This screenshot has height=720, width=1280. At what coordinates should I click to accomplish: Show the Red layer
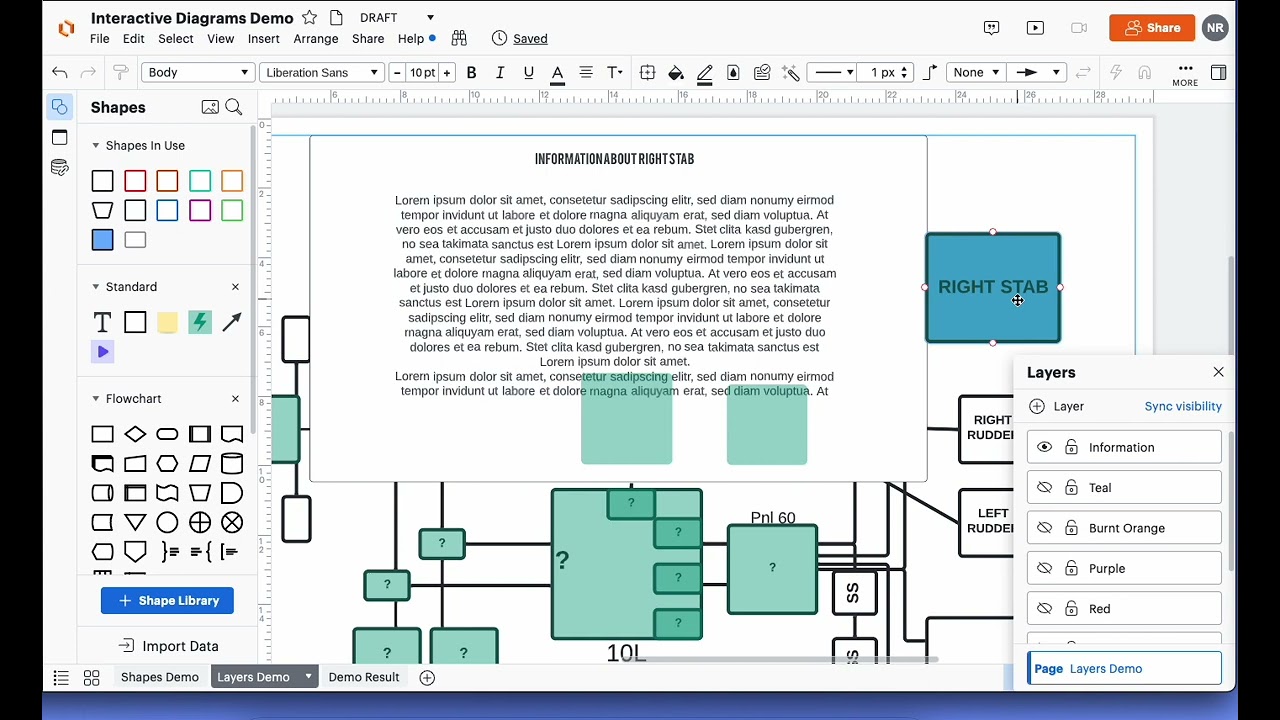coord(1044,608)
